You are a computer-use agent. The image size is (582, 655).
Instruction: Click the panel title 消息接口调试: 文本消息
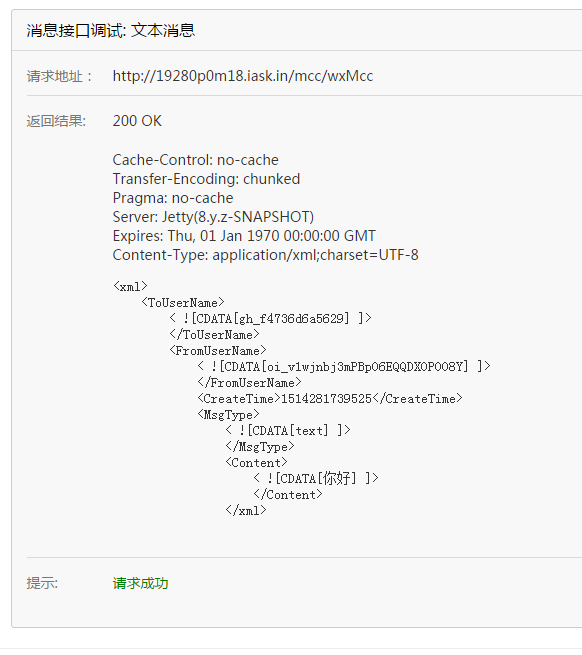(111, 30)
